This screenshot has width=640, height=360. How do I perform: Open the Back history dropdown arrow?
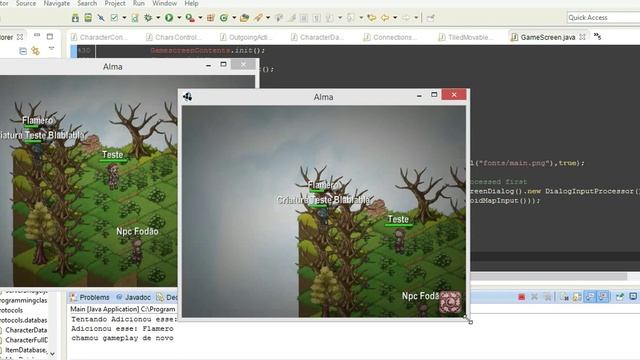[x=395, y=18]
